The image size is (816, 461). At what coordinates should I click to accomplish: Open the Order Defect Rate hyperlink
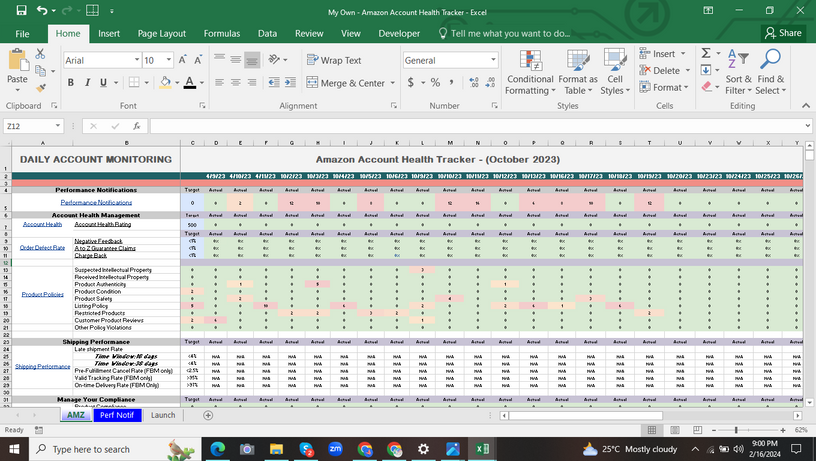(x=42, y=248)
